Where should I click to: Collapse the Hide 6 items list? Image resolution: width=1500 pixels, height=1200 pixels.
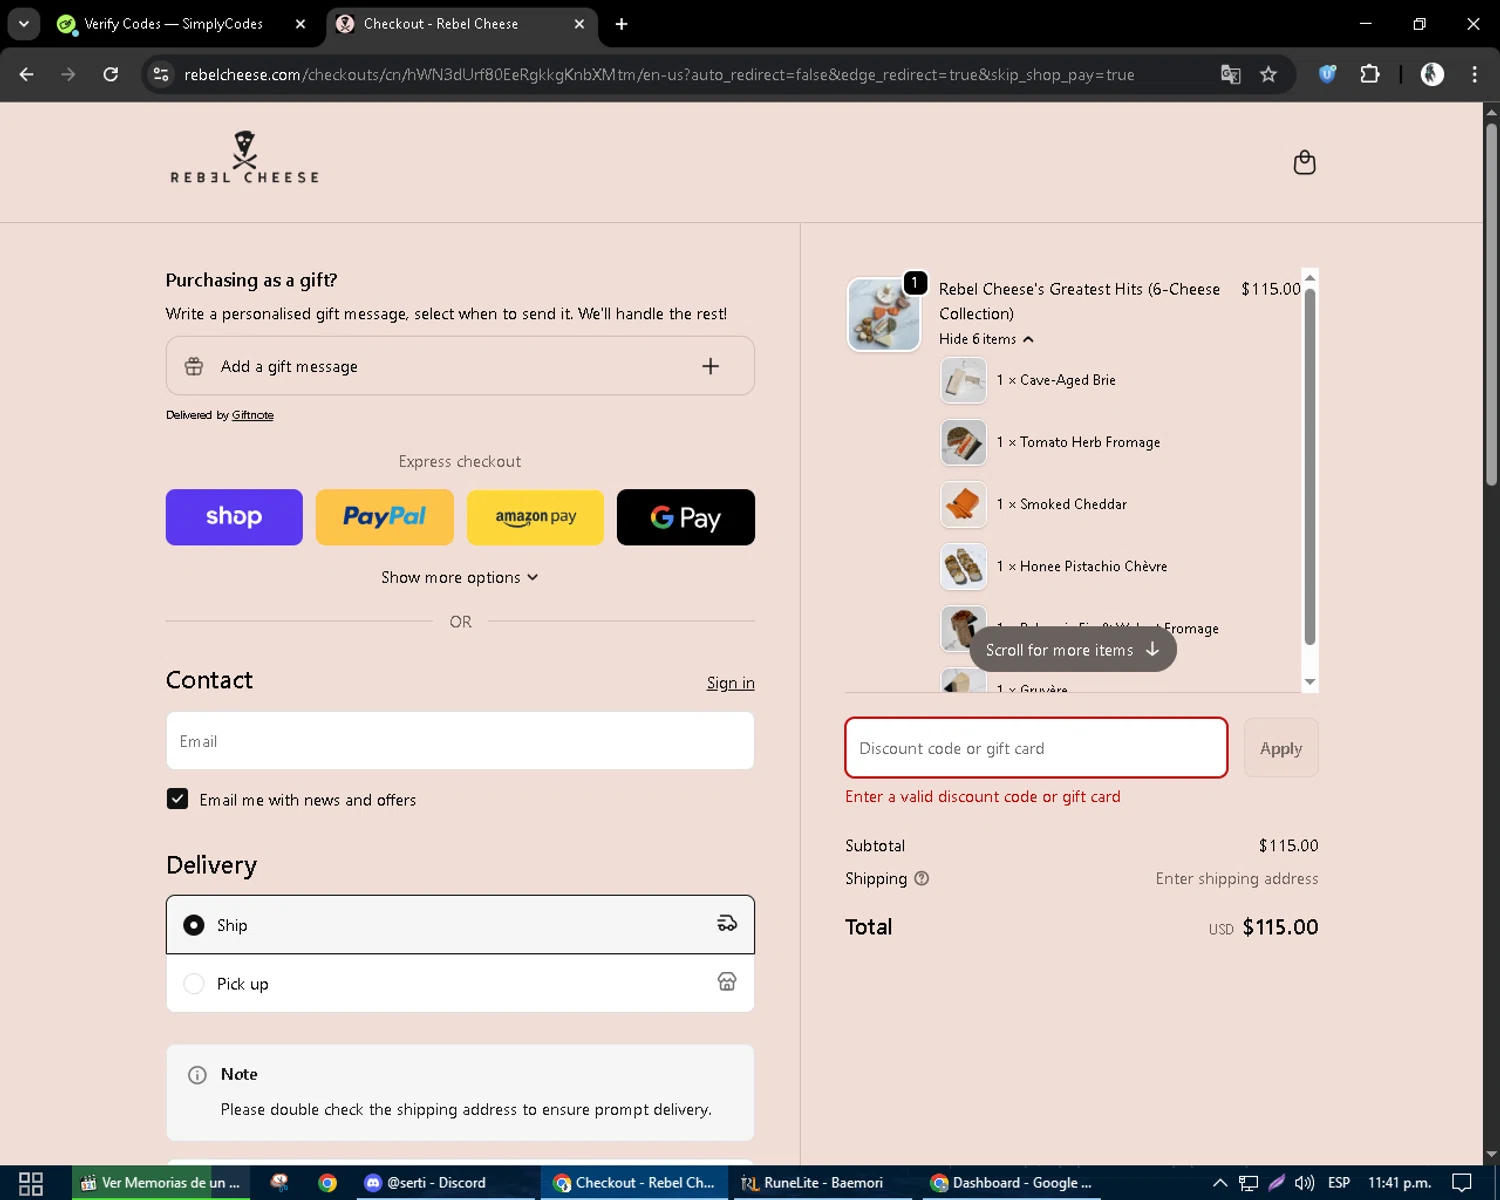coord(986,339)
